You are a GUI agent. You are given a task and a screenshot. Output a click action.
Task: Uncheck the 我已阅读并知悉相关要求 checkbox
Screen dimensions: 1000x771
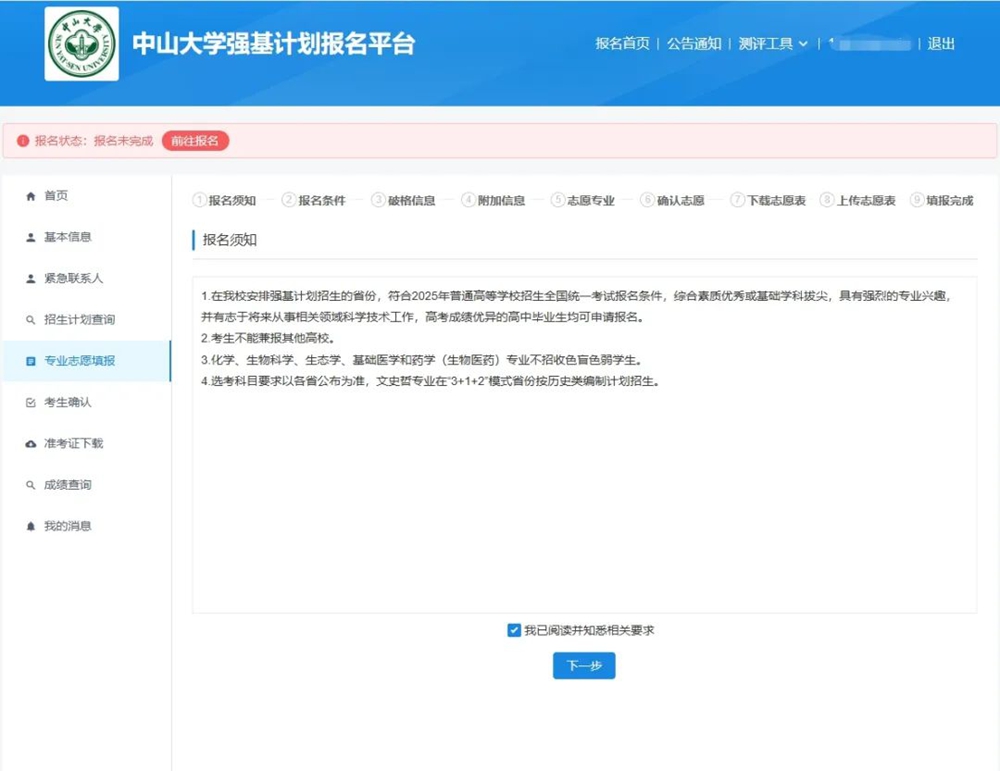(514, 630)
